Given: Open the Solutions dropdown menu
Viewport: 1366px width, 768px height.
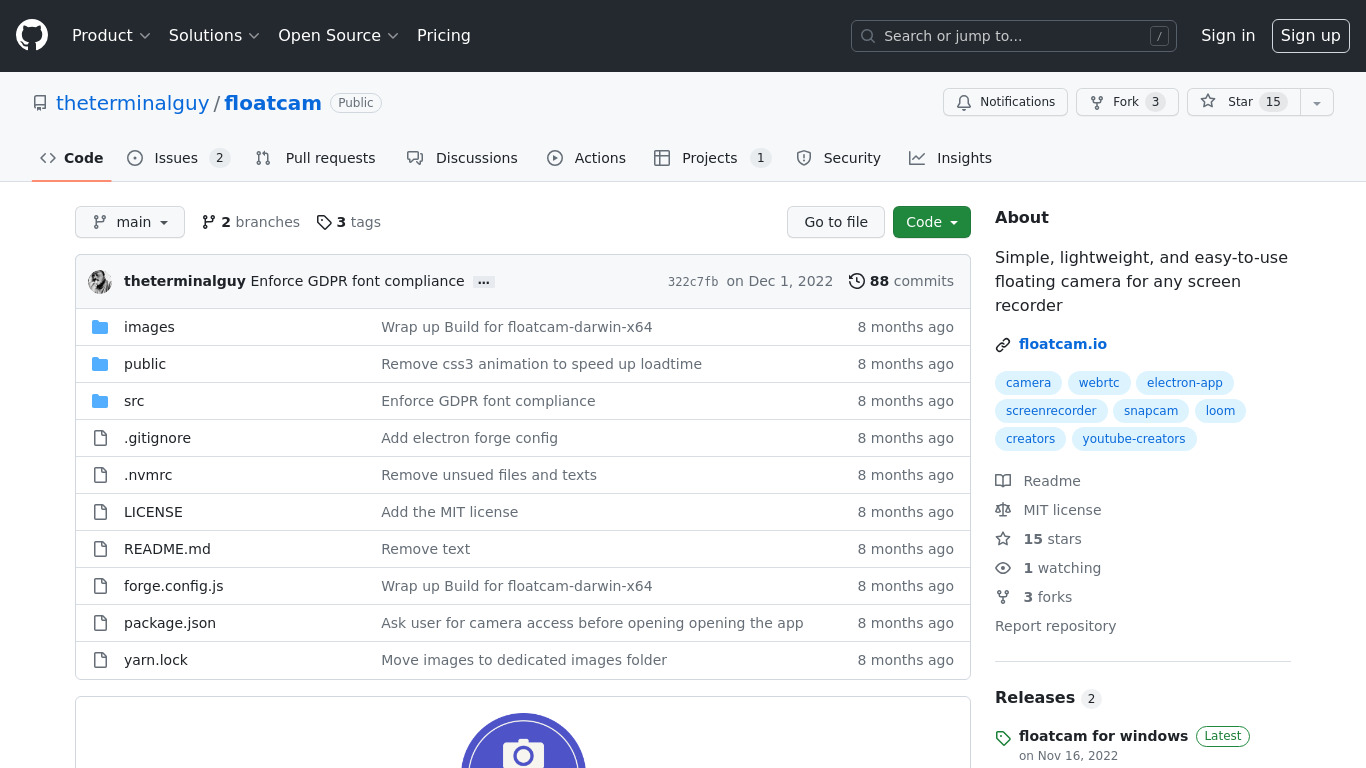Looking at the screenshot, I should pyautogui.click(x=214, y=35).
